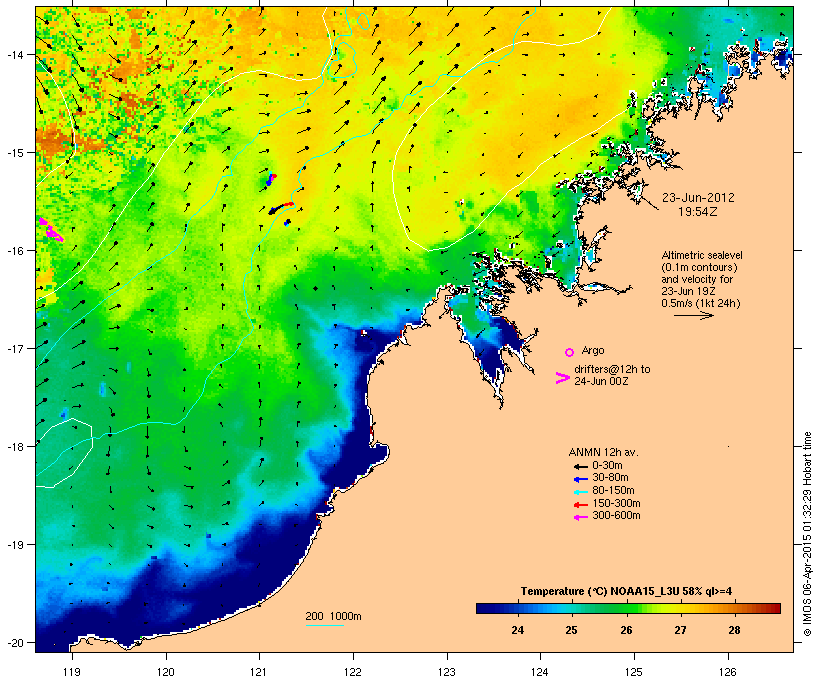
Task: Click the 123 longitude axis label
Action: click(x=447, y=672)
